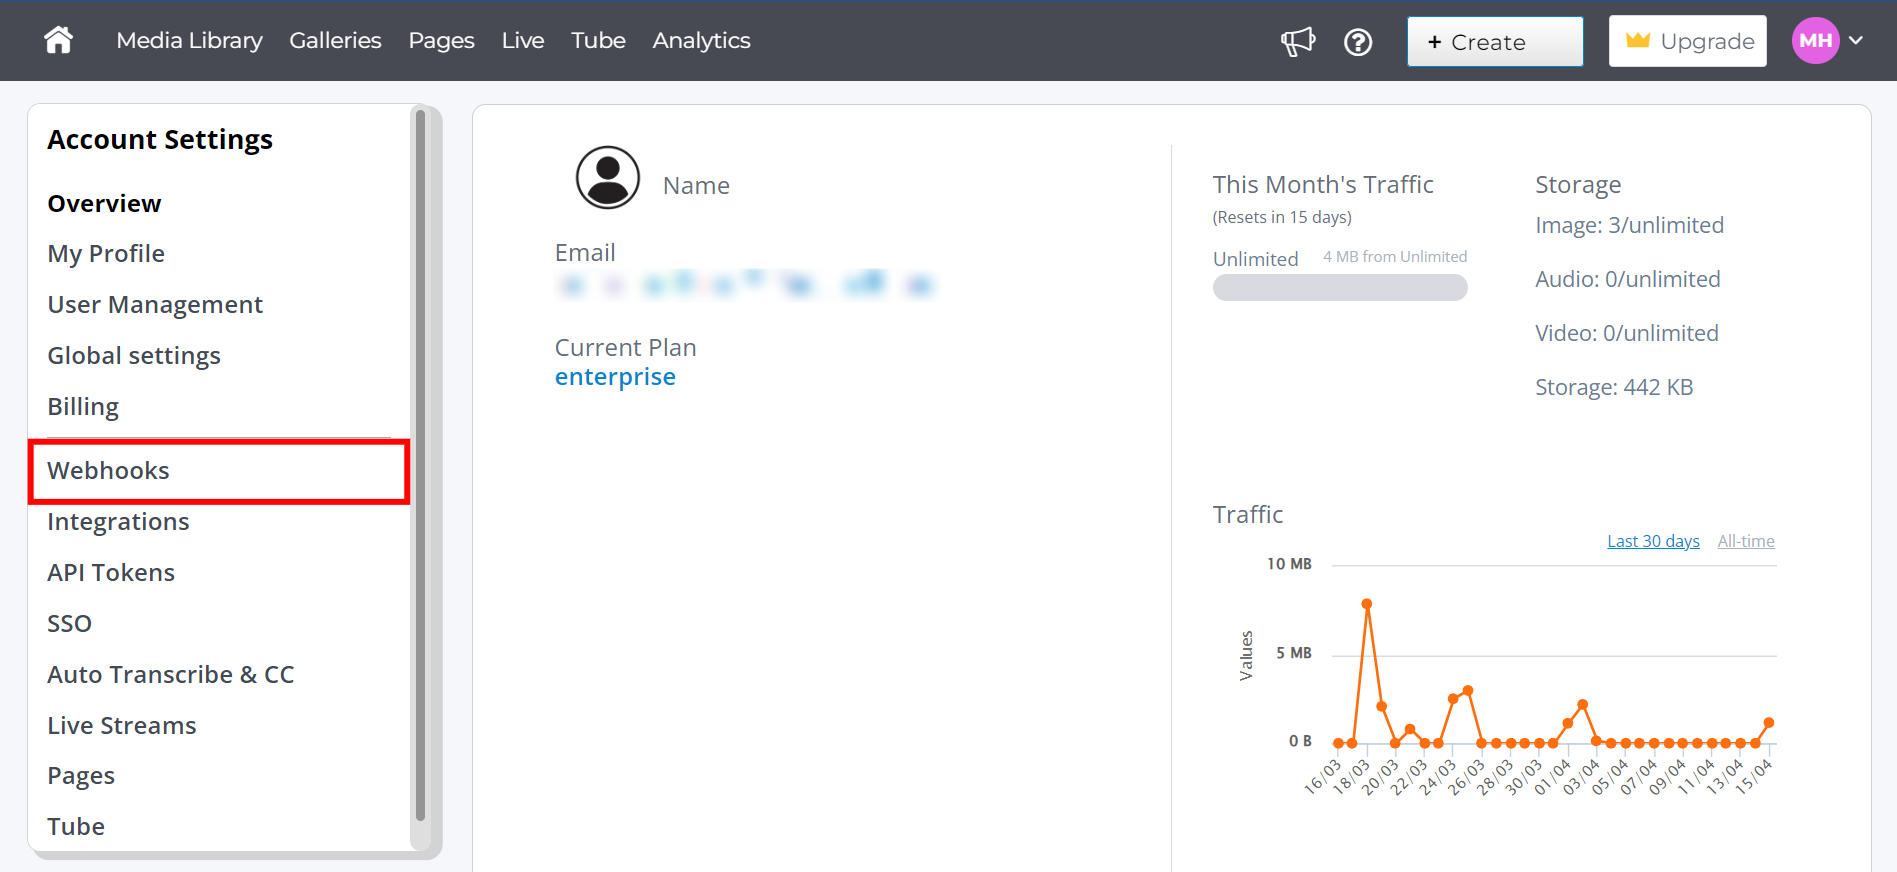Screen dimensions: 1897x872
Task: Open Tube in the settings sidebar
Action: (76, 827)
